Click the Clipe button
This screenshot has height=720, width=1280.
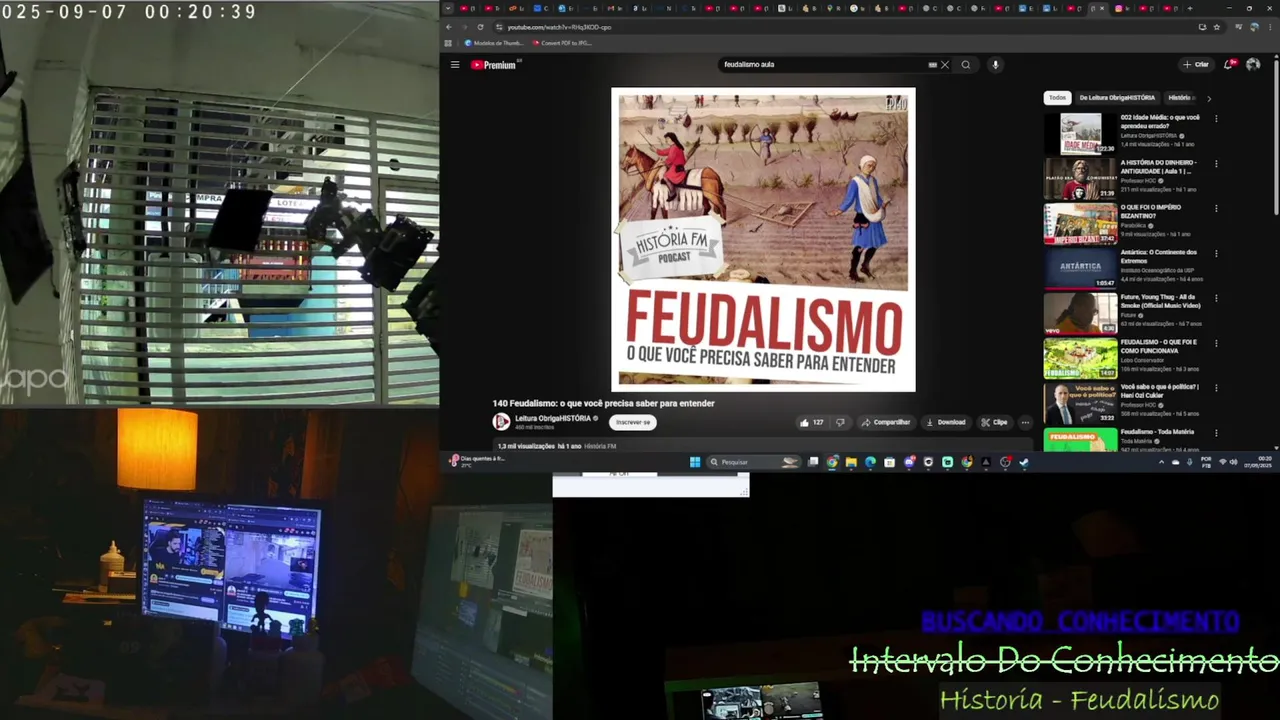[995, 422]
